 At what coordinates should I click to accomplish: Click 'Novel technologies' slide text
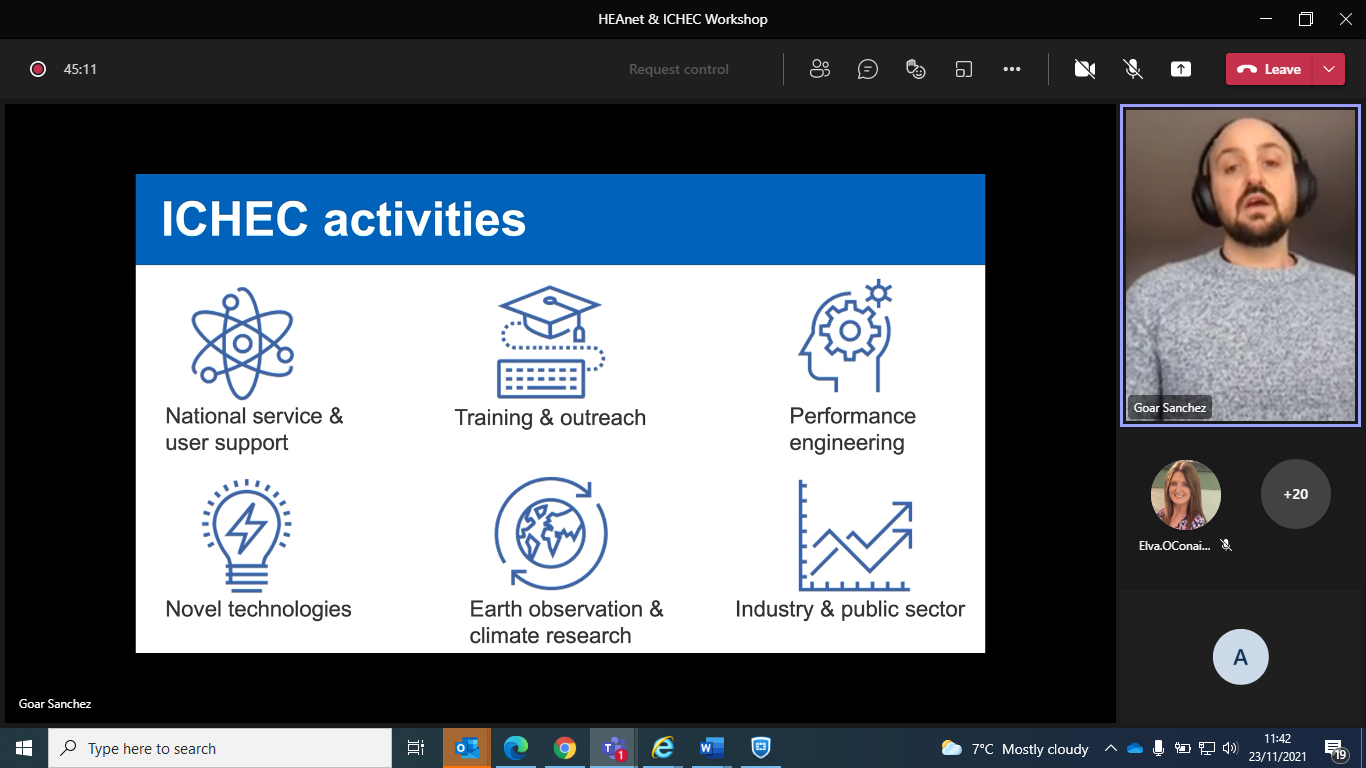click(258, 609)
